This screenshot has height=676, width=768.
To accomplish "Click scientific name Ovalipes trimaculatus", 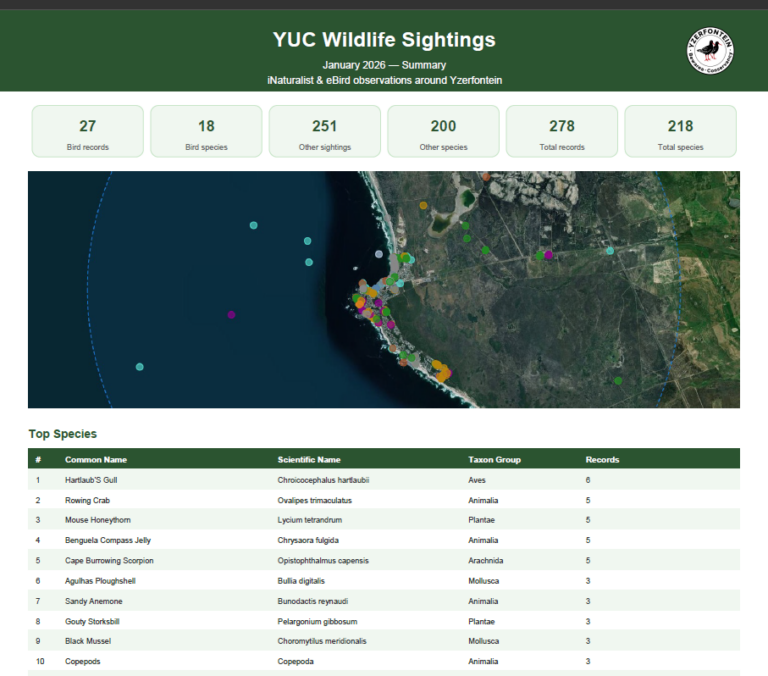I will [x=314, y=500].
